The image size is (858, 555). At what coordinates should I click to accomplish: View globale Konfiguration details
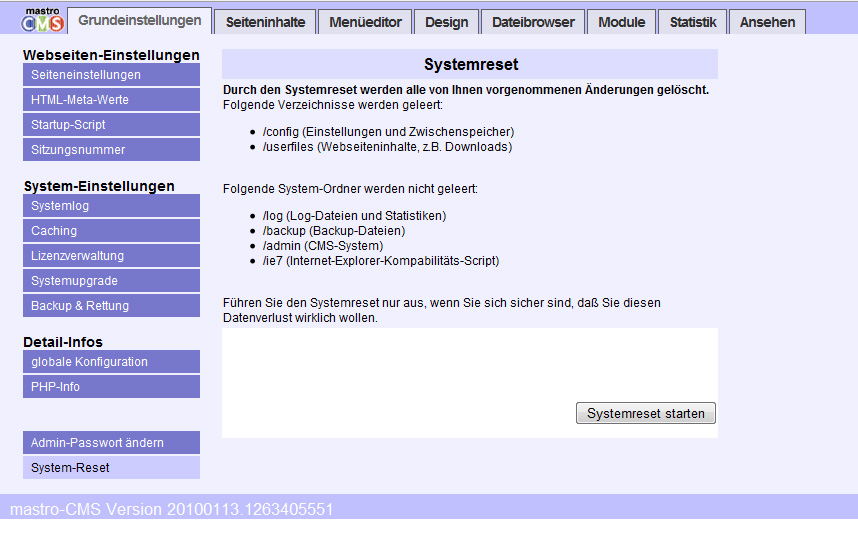111,362
